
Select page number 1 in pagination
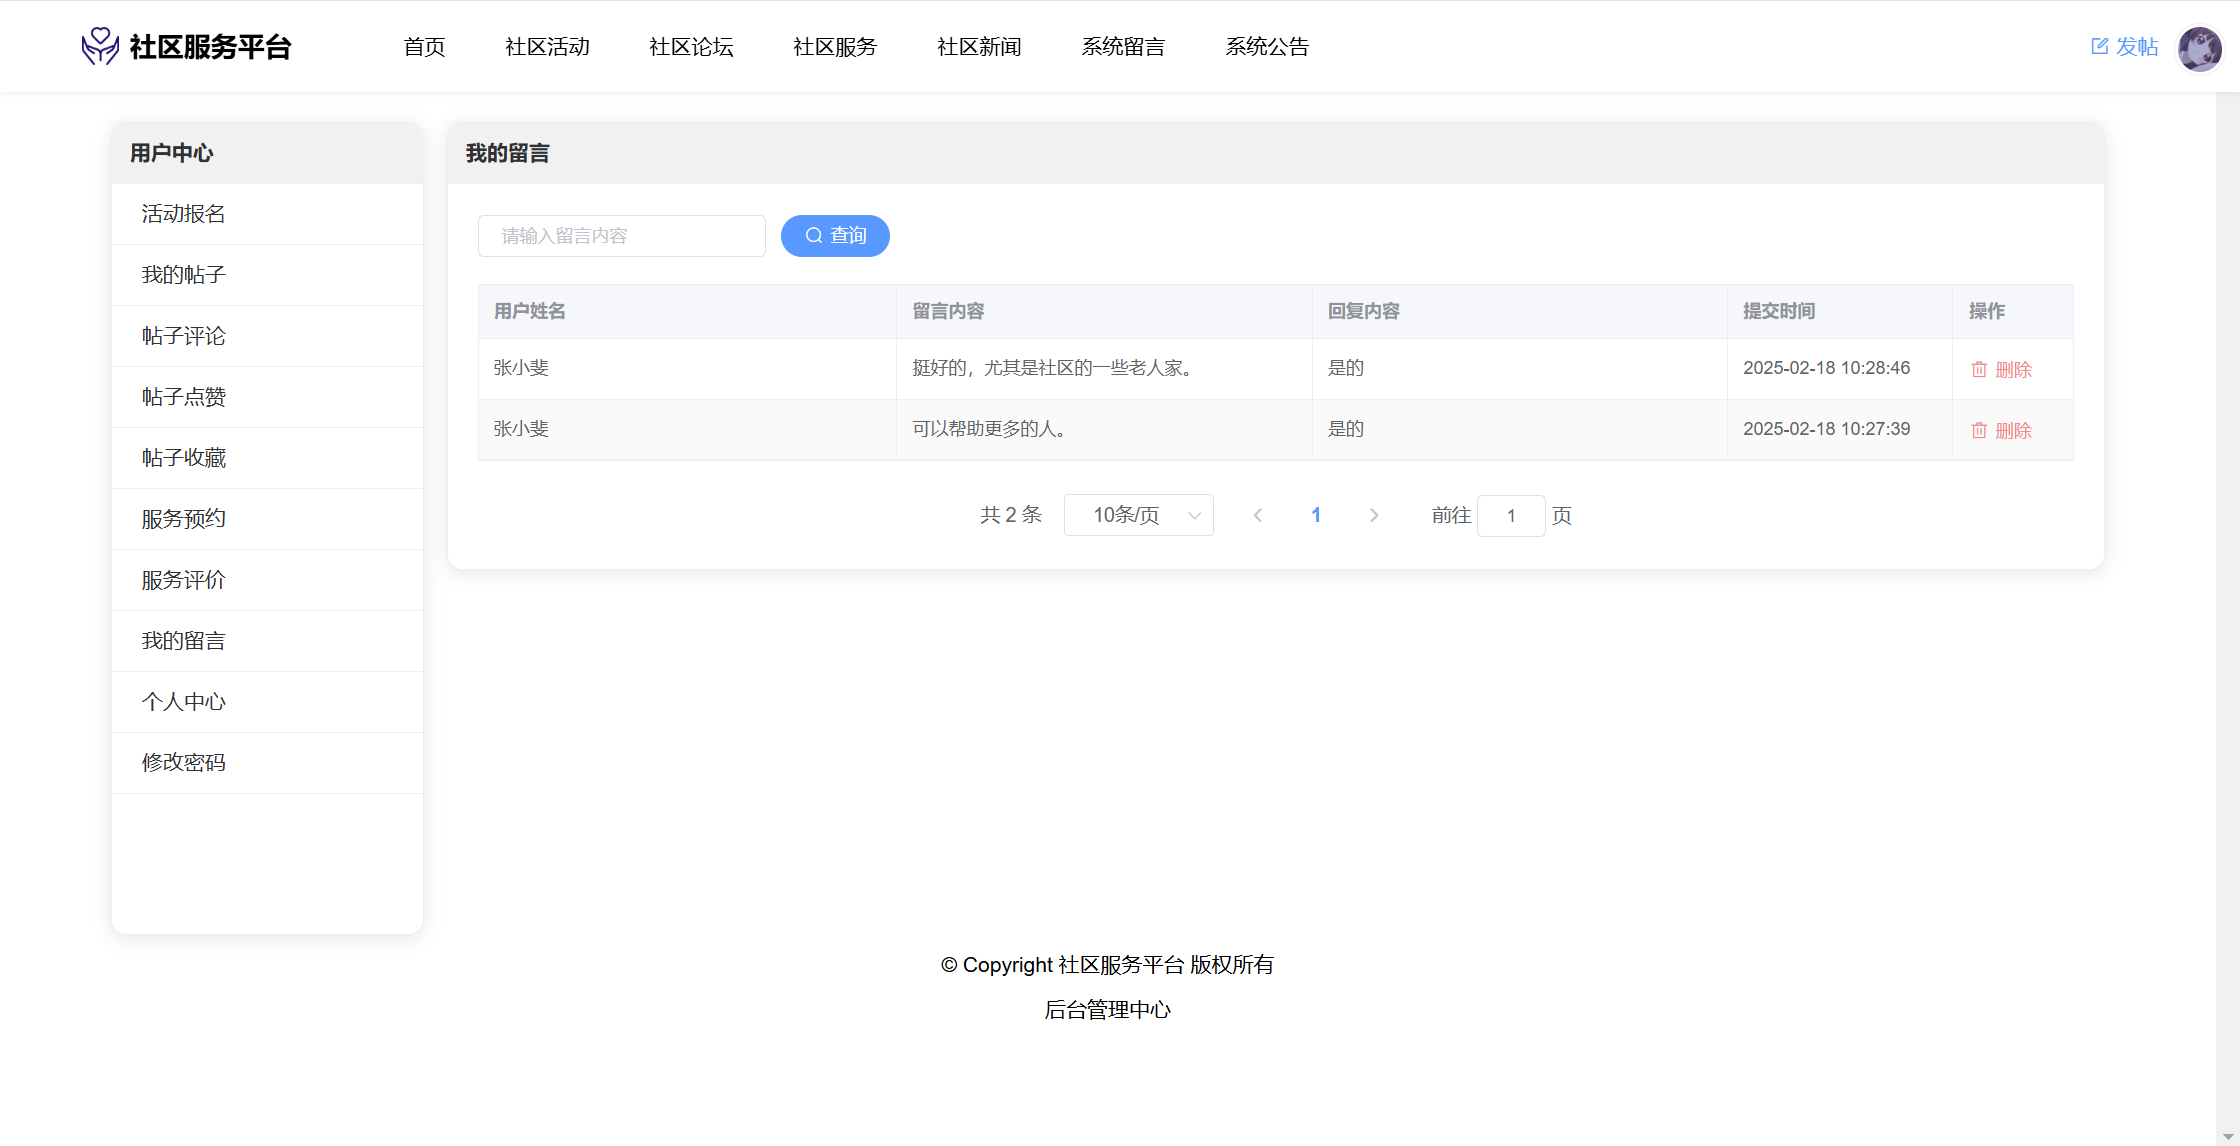click(1316, 515)
